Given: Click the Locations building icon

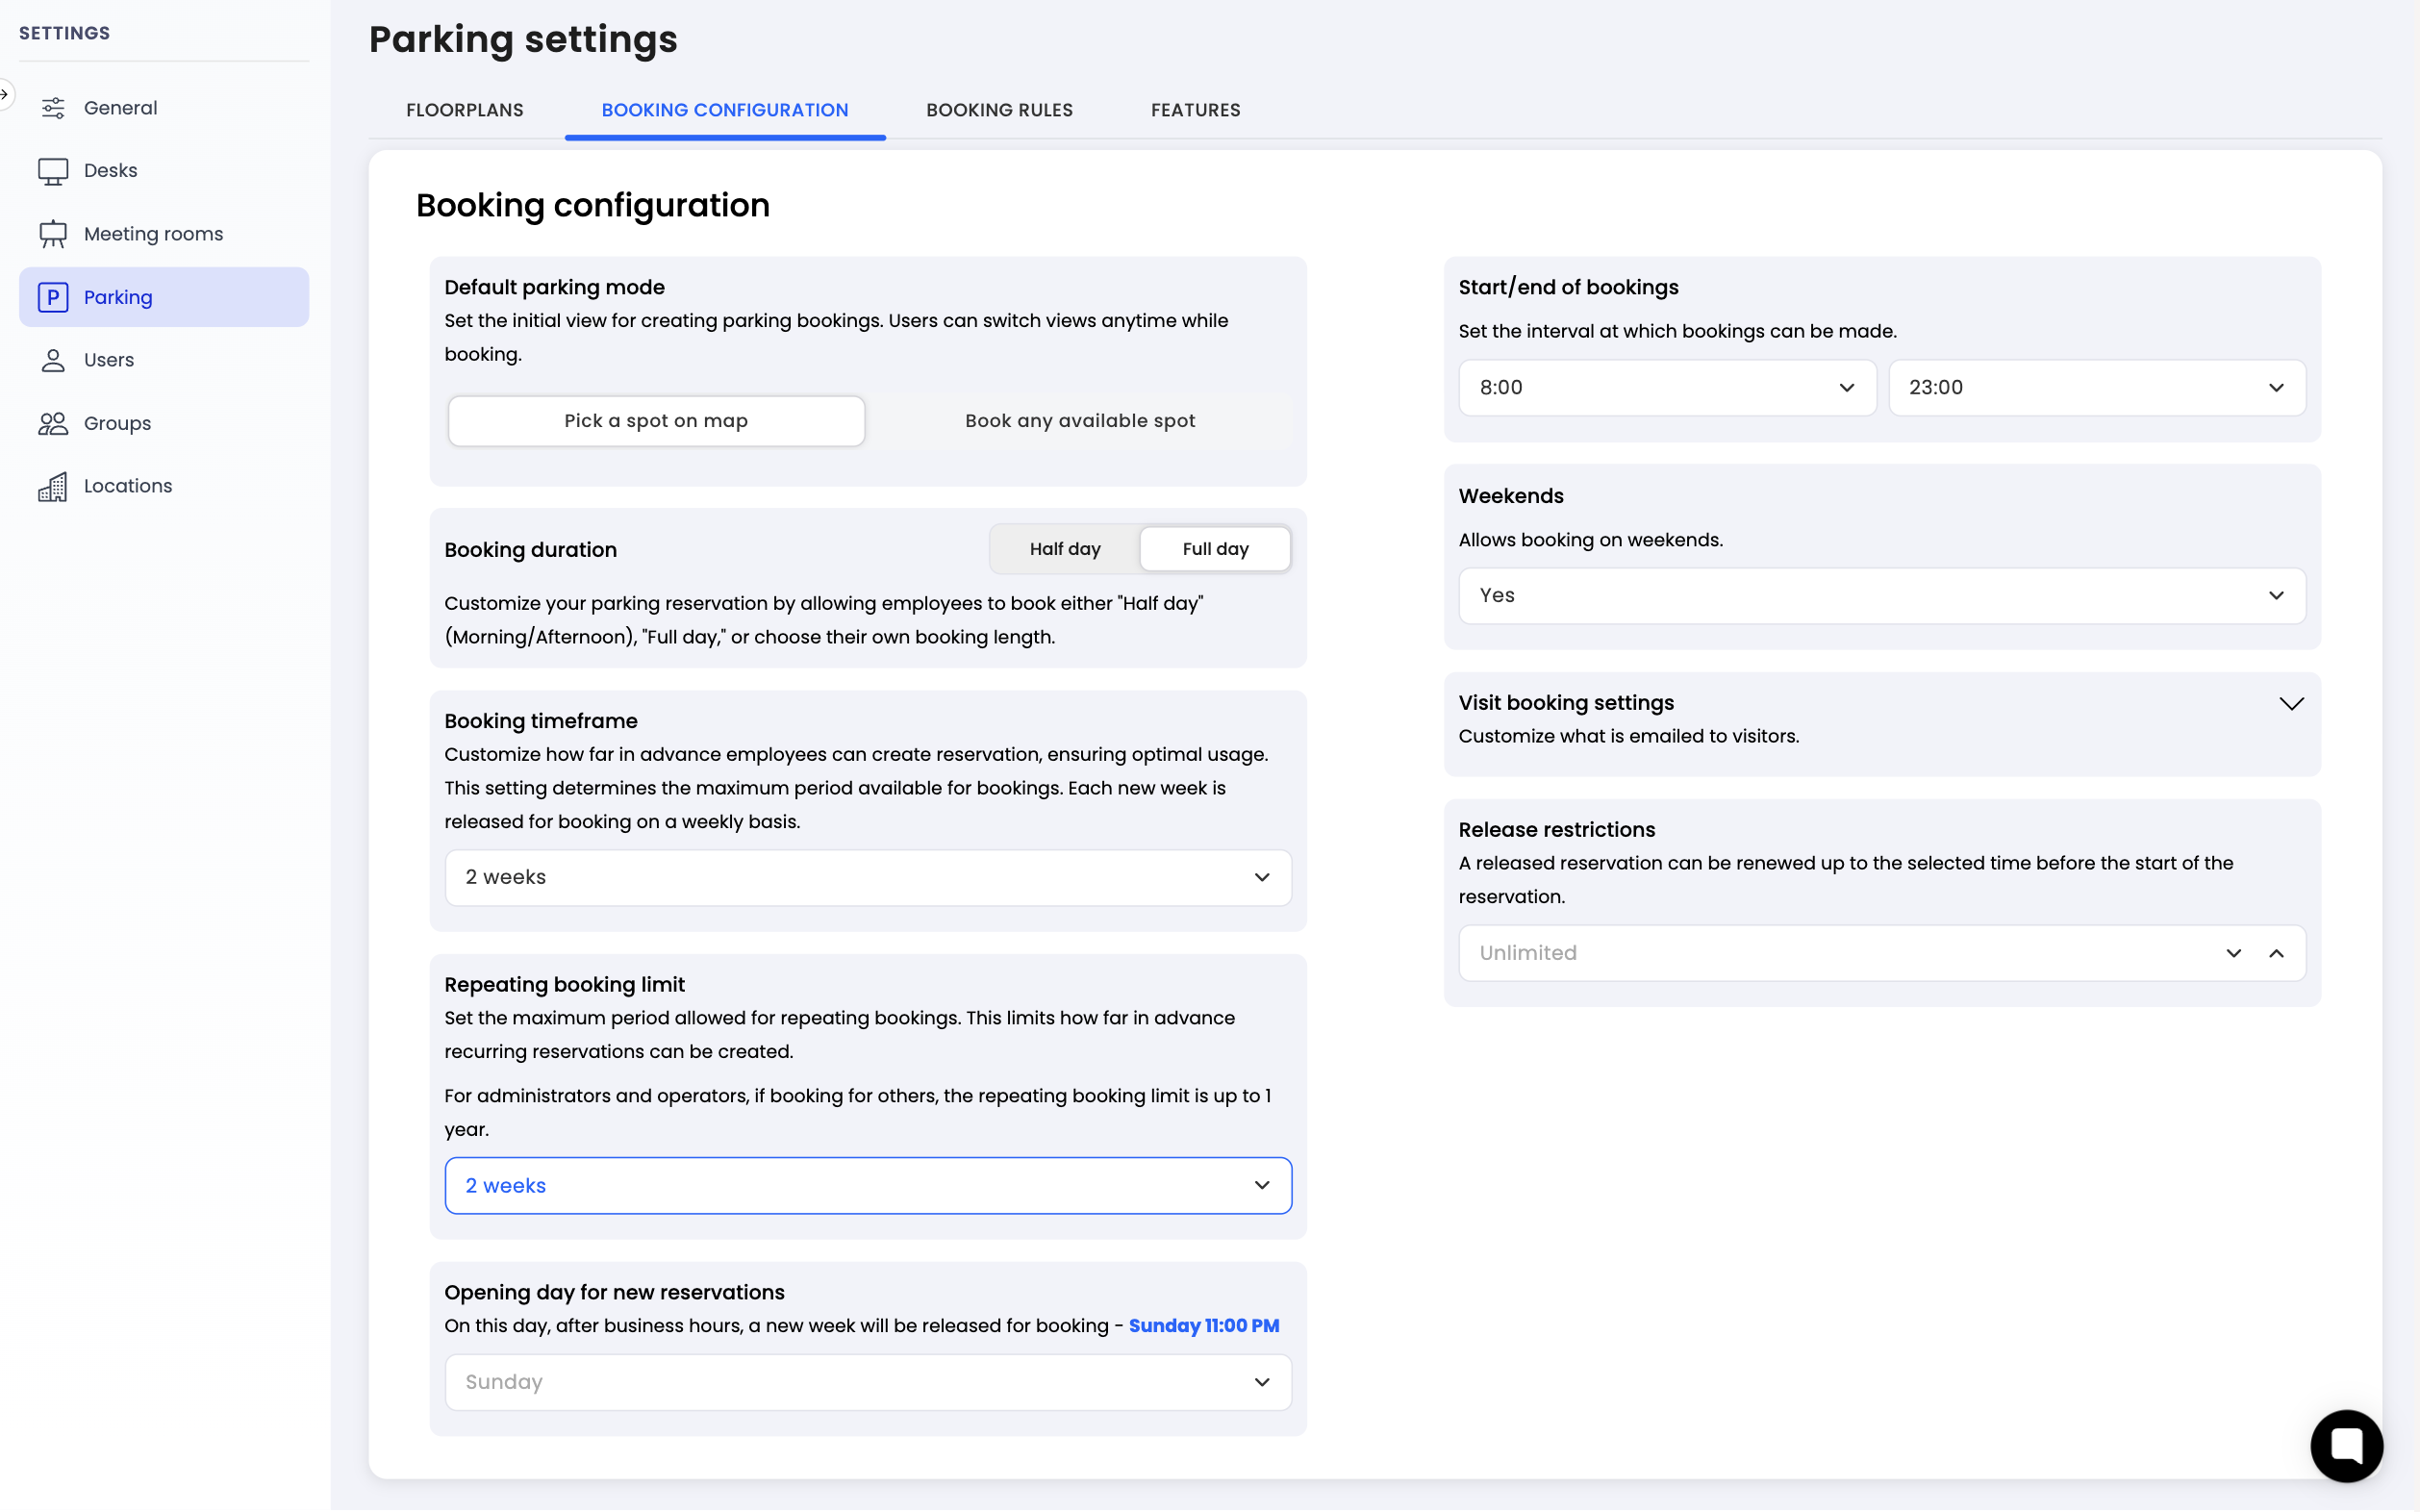Looking at the screenshot, I should (53, 486).
